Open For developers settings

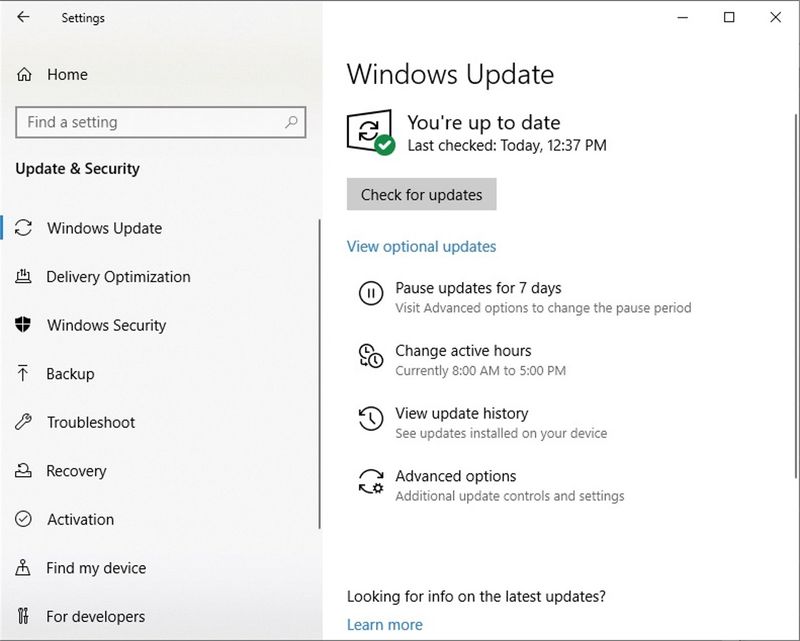95,617
